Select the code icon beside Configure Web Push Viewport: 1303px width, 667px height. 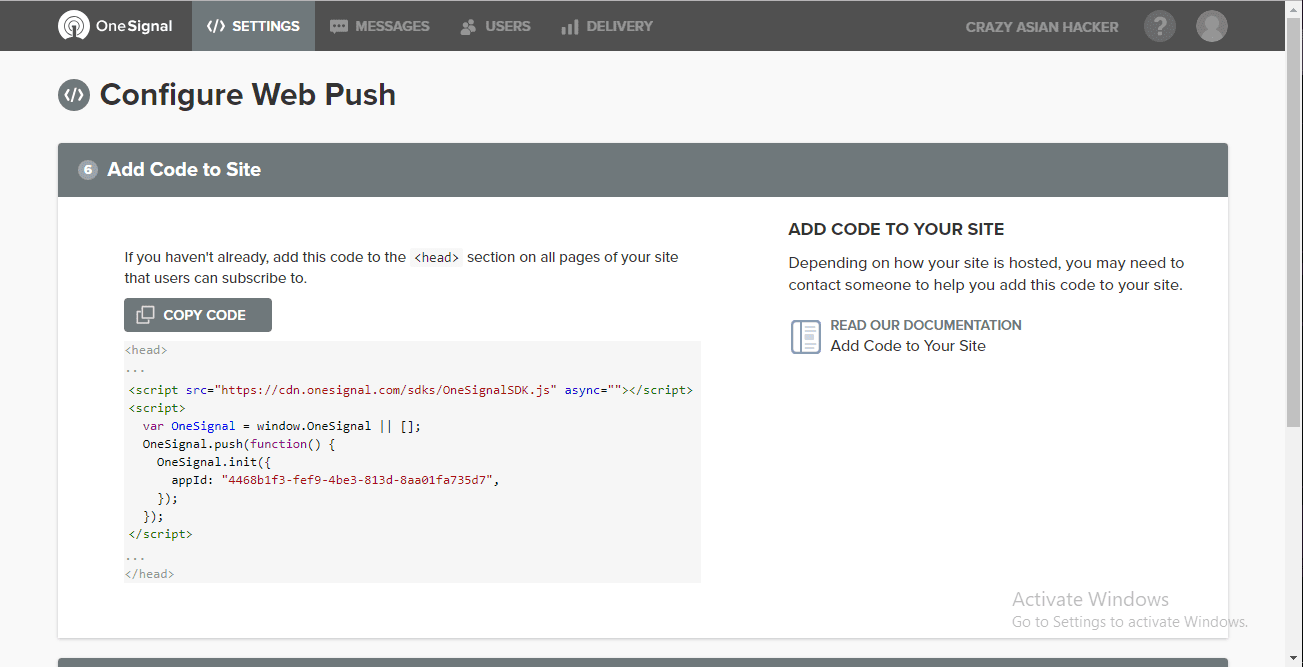(x=74, y=95)
